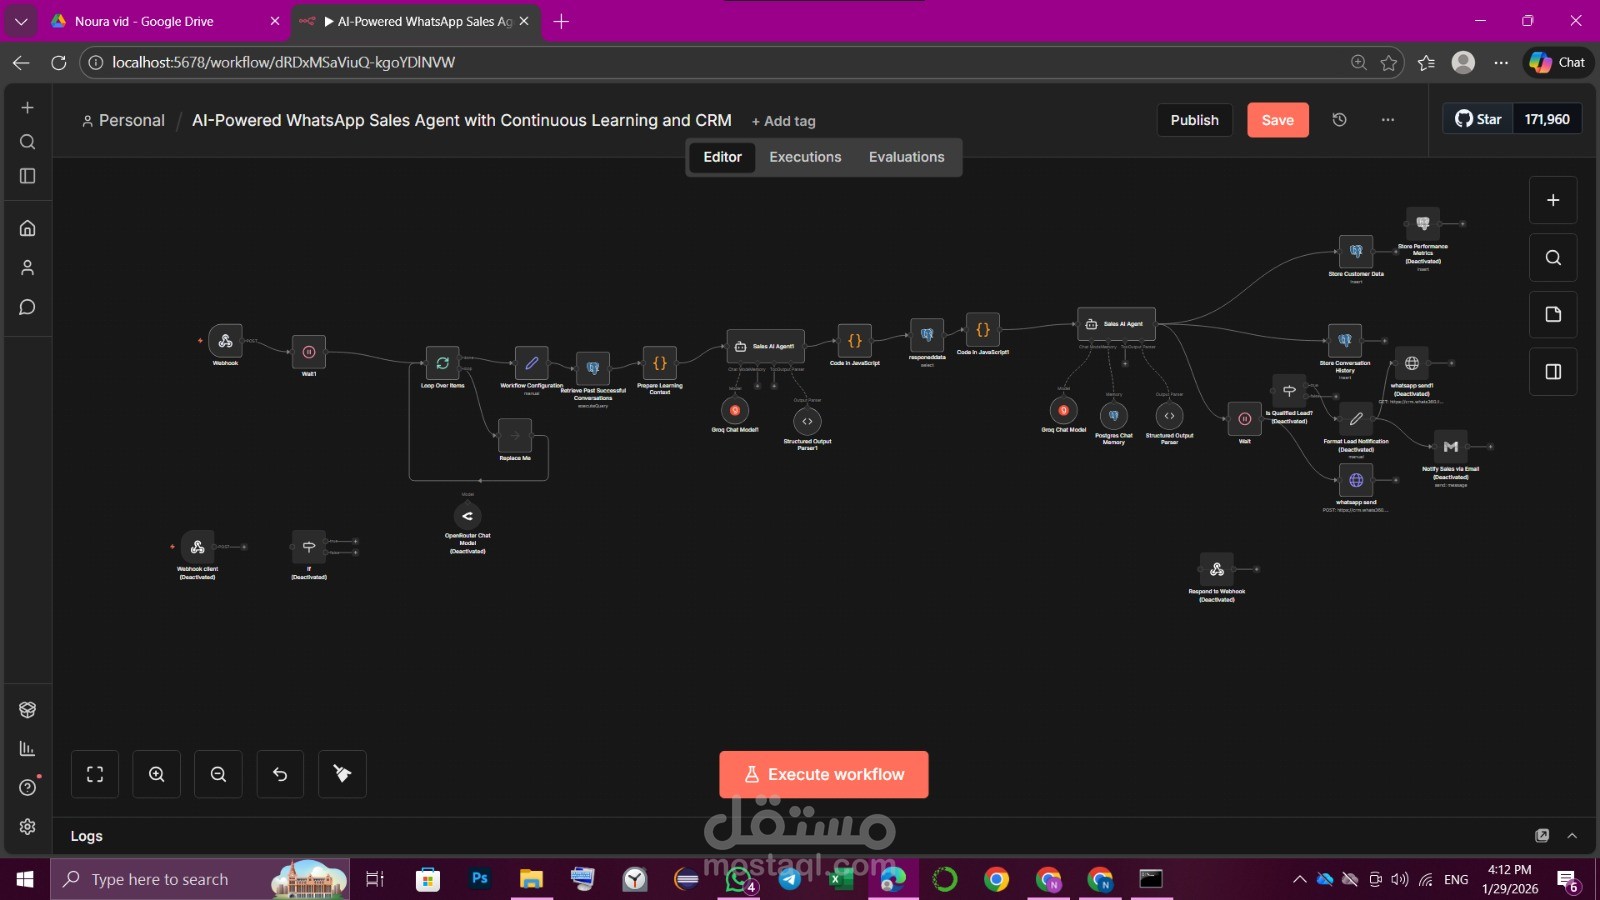Open Prepare Learning Context code node
Screen dimensions: 1600x900
point(660,363)
